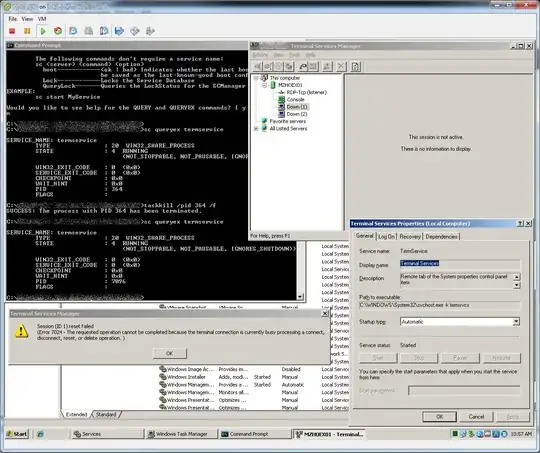The height and width of the screenshot is (453, 540).
Task: Click the grayed X icon in Terminal Services Manager toolbar
Action: [341, 66]
